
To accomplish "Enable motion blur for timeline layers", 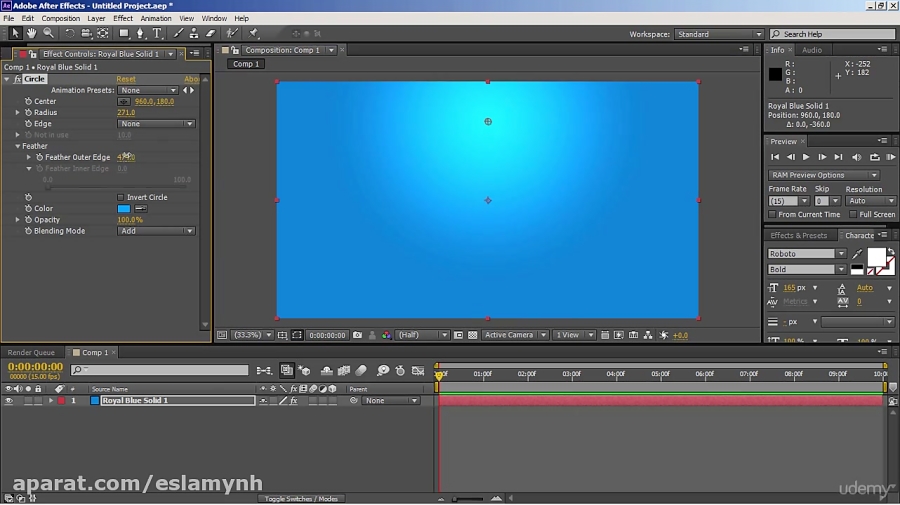I will (361, 371).
